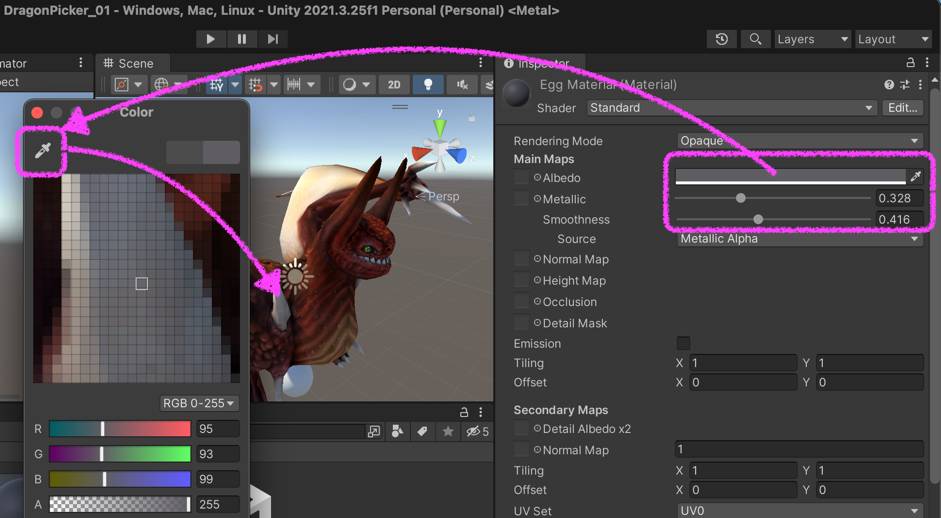This screenshot has width=941, height=518.
Task: Open the Shader dropdown set to Standard
Action: 731,107
